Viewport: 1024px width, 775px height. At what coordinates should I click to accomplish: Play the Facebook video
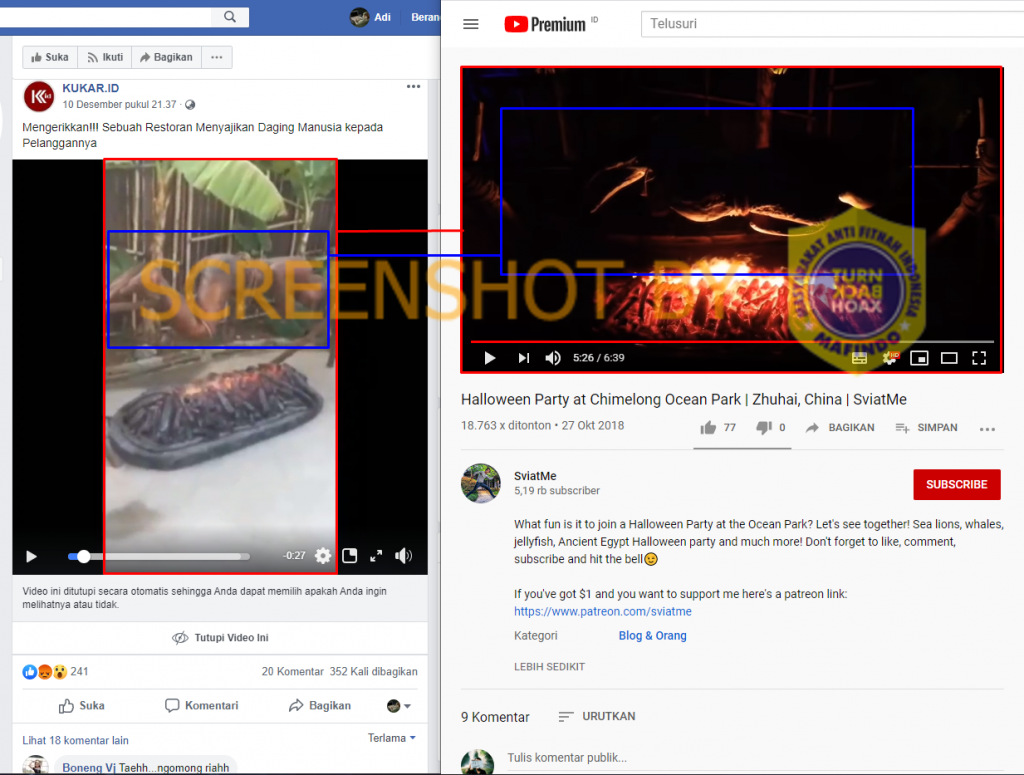(x=31, y=556)
